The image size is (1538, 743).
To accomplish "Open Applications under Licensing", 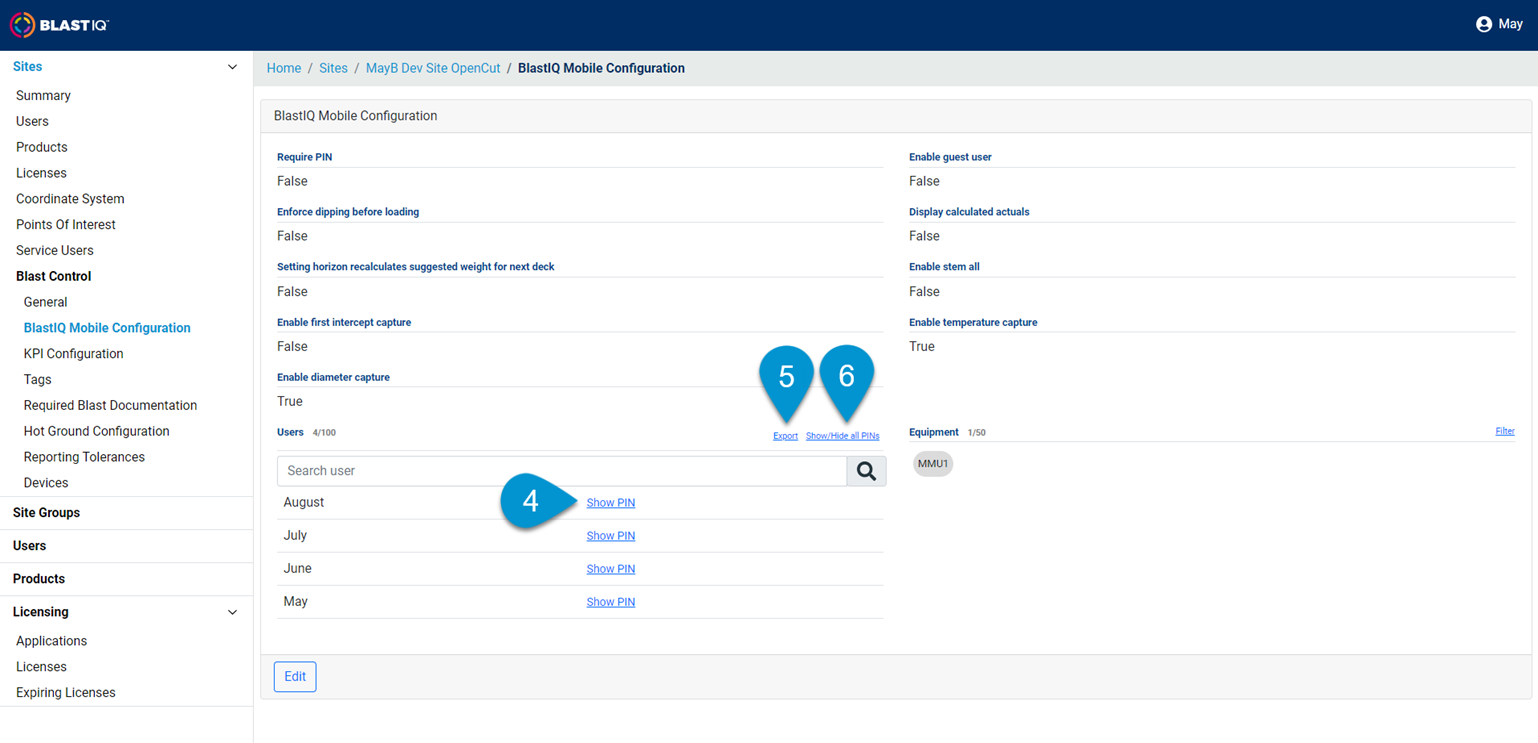I will point(51,641).
